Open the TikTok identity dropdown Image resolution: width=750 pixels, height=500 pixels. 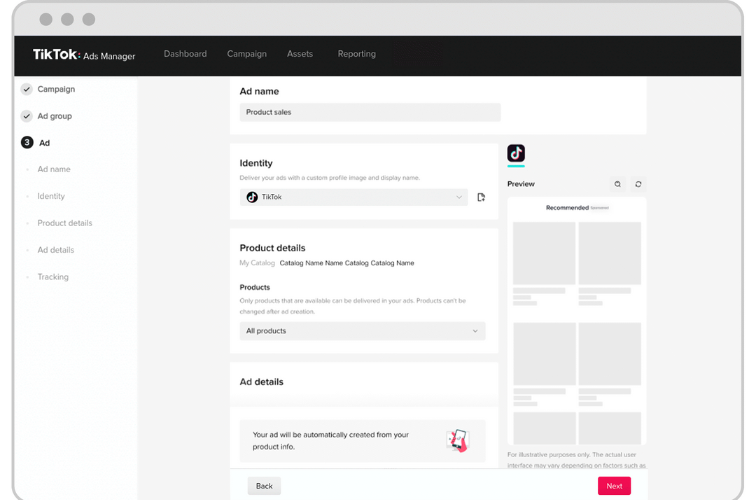pos(354,197)
